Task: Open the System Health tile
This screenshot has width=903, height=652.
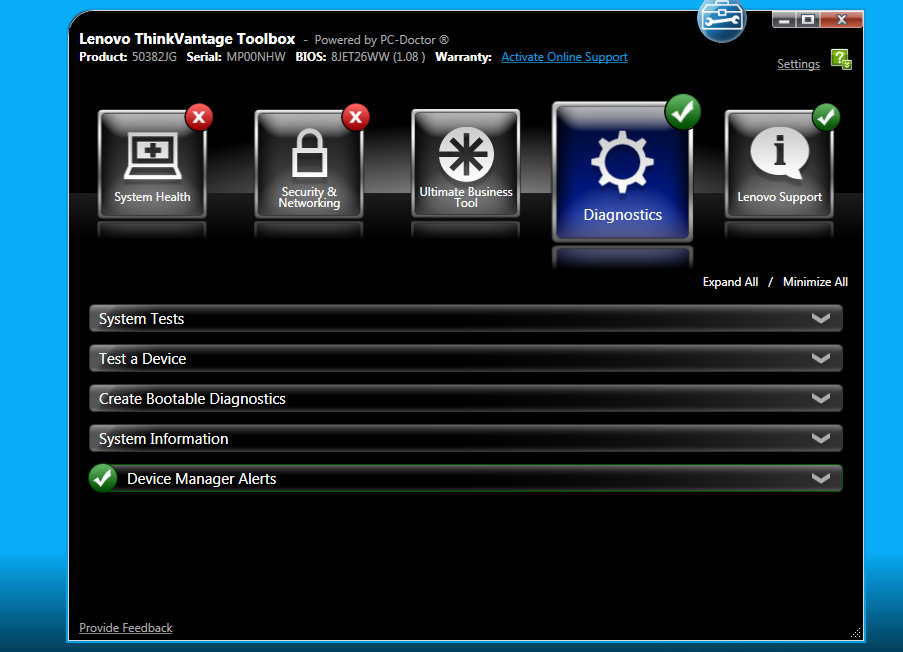Action: 152,164
